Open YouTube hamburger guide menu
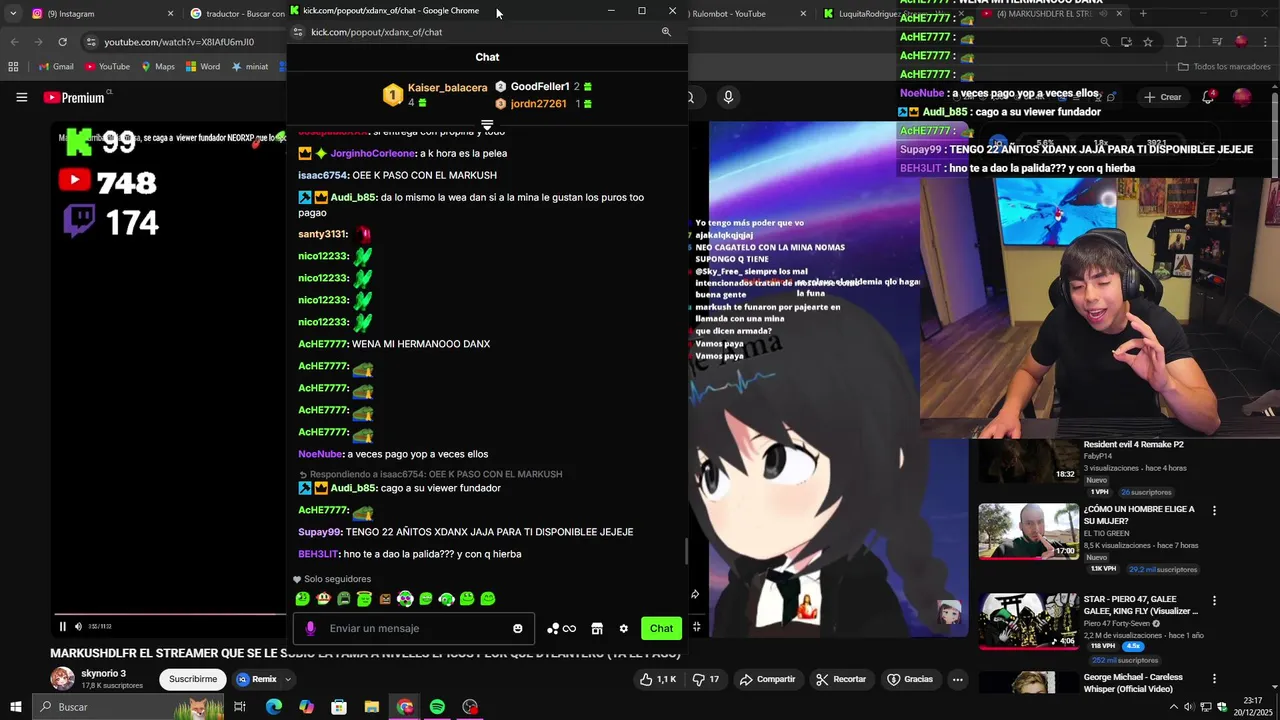This screenshot has width=1280, height=720. (x=21, y=97)
